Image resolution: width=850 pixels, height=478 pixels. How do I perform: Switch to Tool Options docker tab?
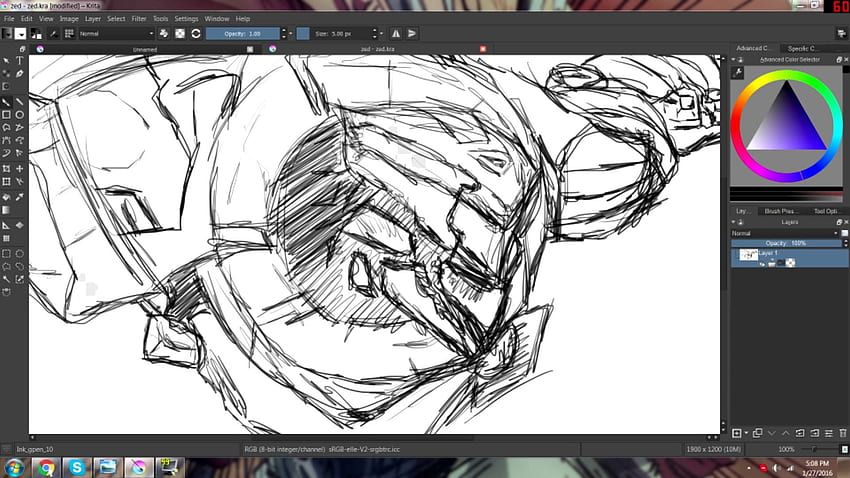(x=826, y=211)
